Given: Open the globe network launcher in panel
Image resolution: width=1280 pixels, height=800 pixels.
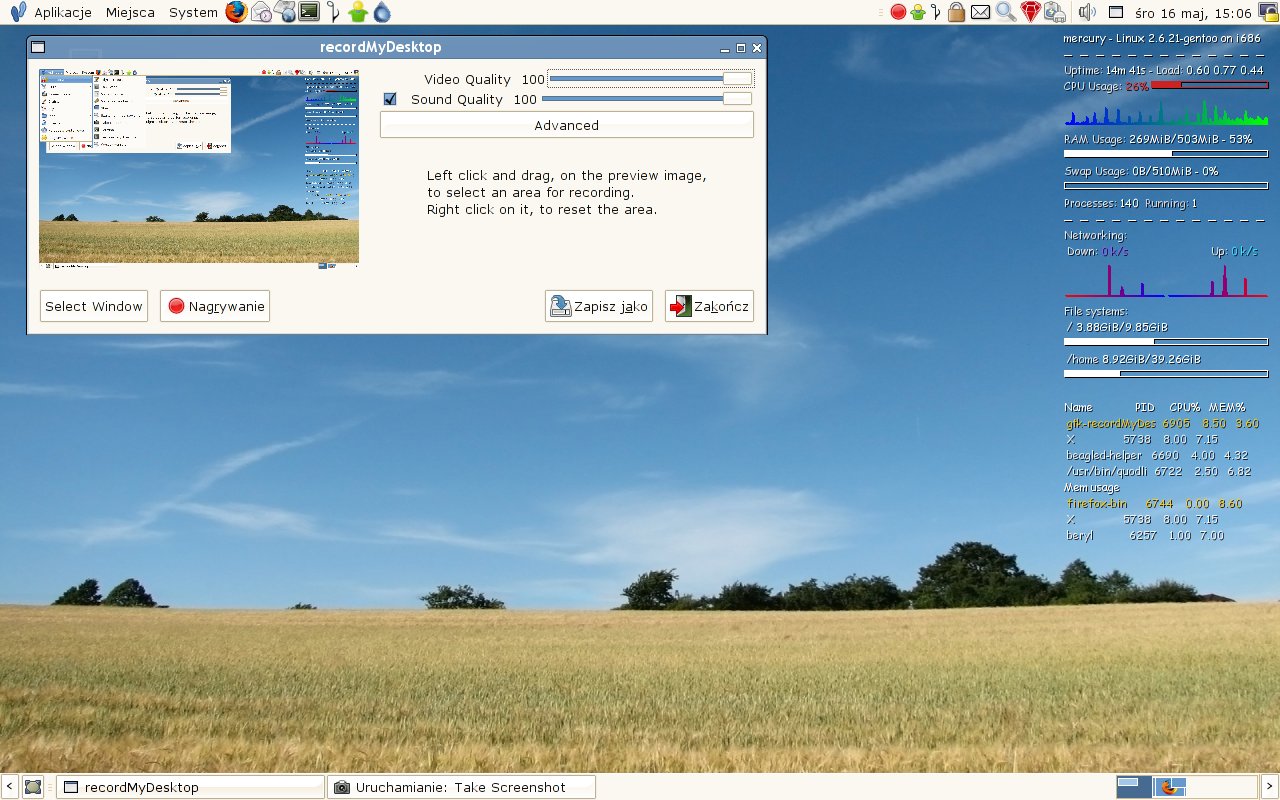Looking at the screenshot, I should click(x=285, y=12).
